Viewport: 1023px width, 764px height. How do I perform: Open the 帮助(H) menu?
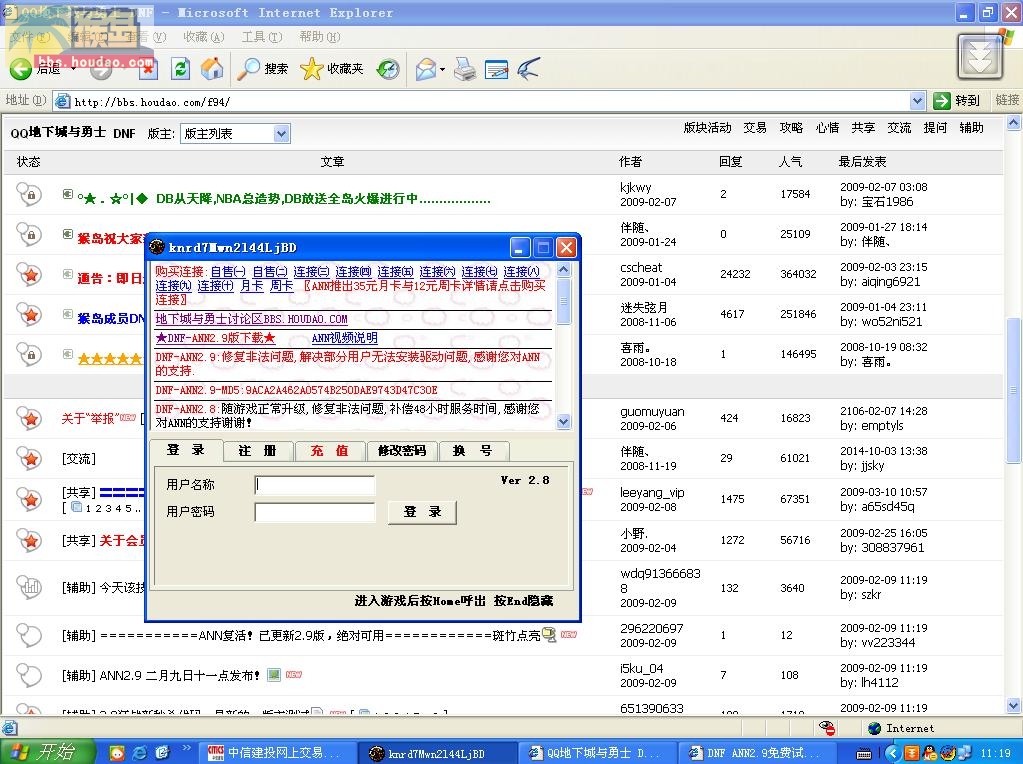pyautogui.click(x=320, y=37)
